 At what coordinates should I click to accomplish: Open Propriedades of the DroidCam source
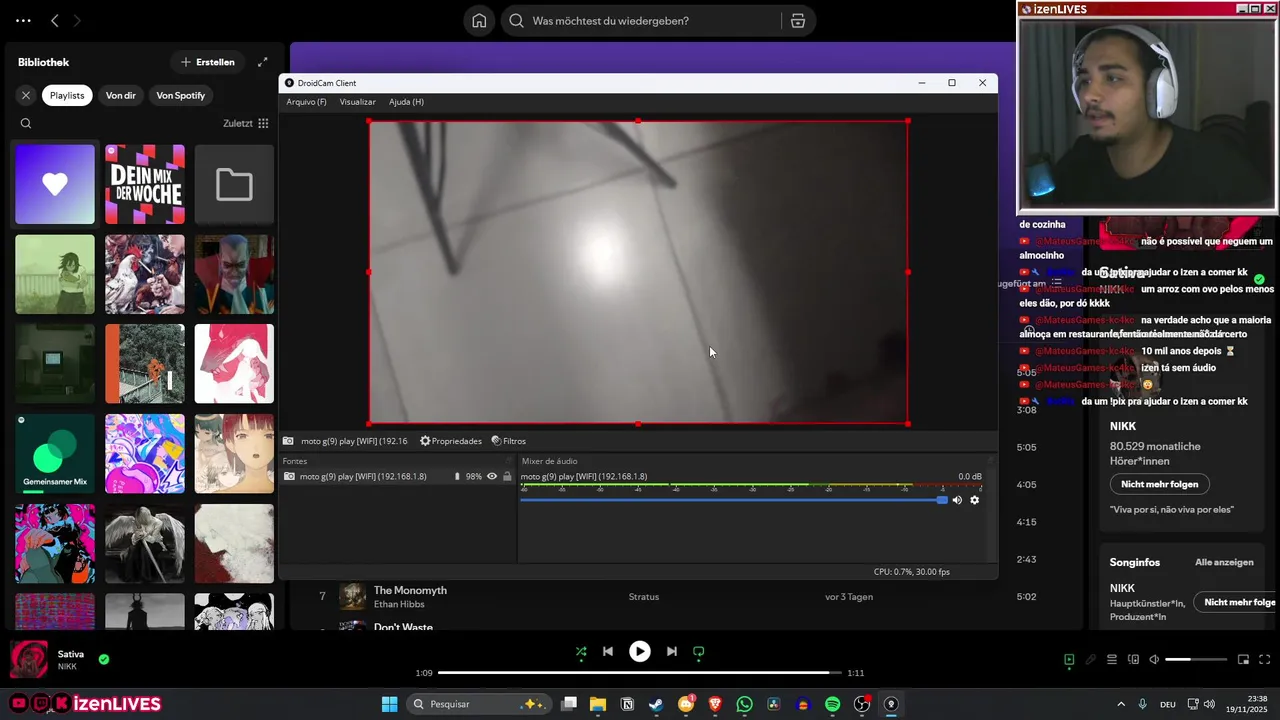click(451, 441)
